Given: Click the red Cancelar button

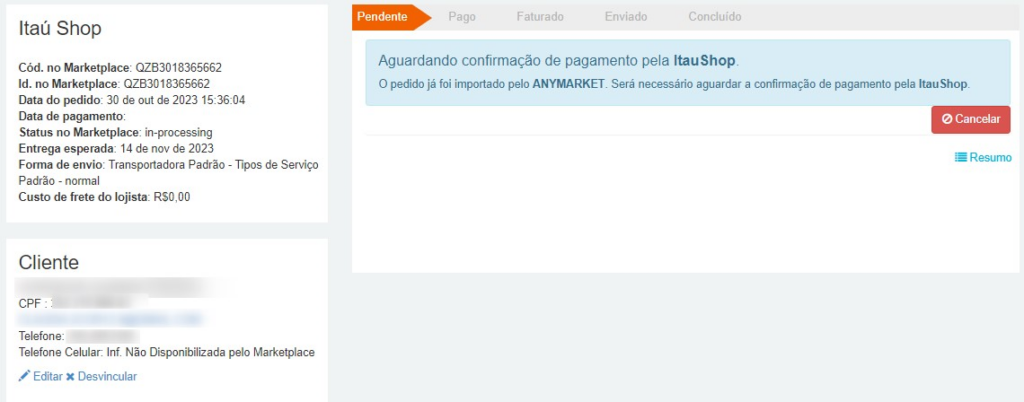Looking at the screenshot, I should click(x=970, y=120).
